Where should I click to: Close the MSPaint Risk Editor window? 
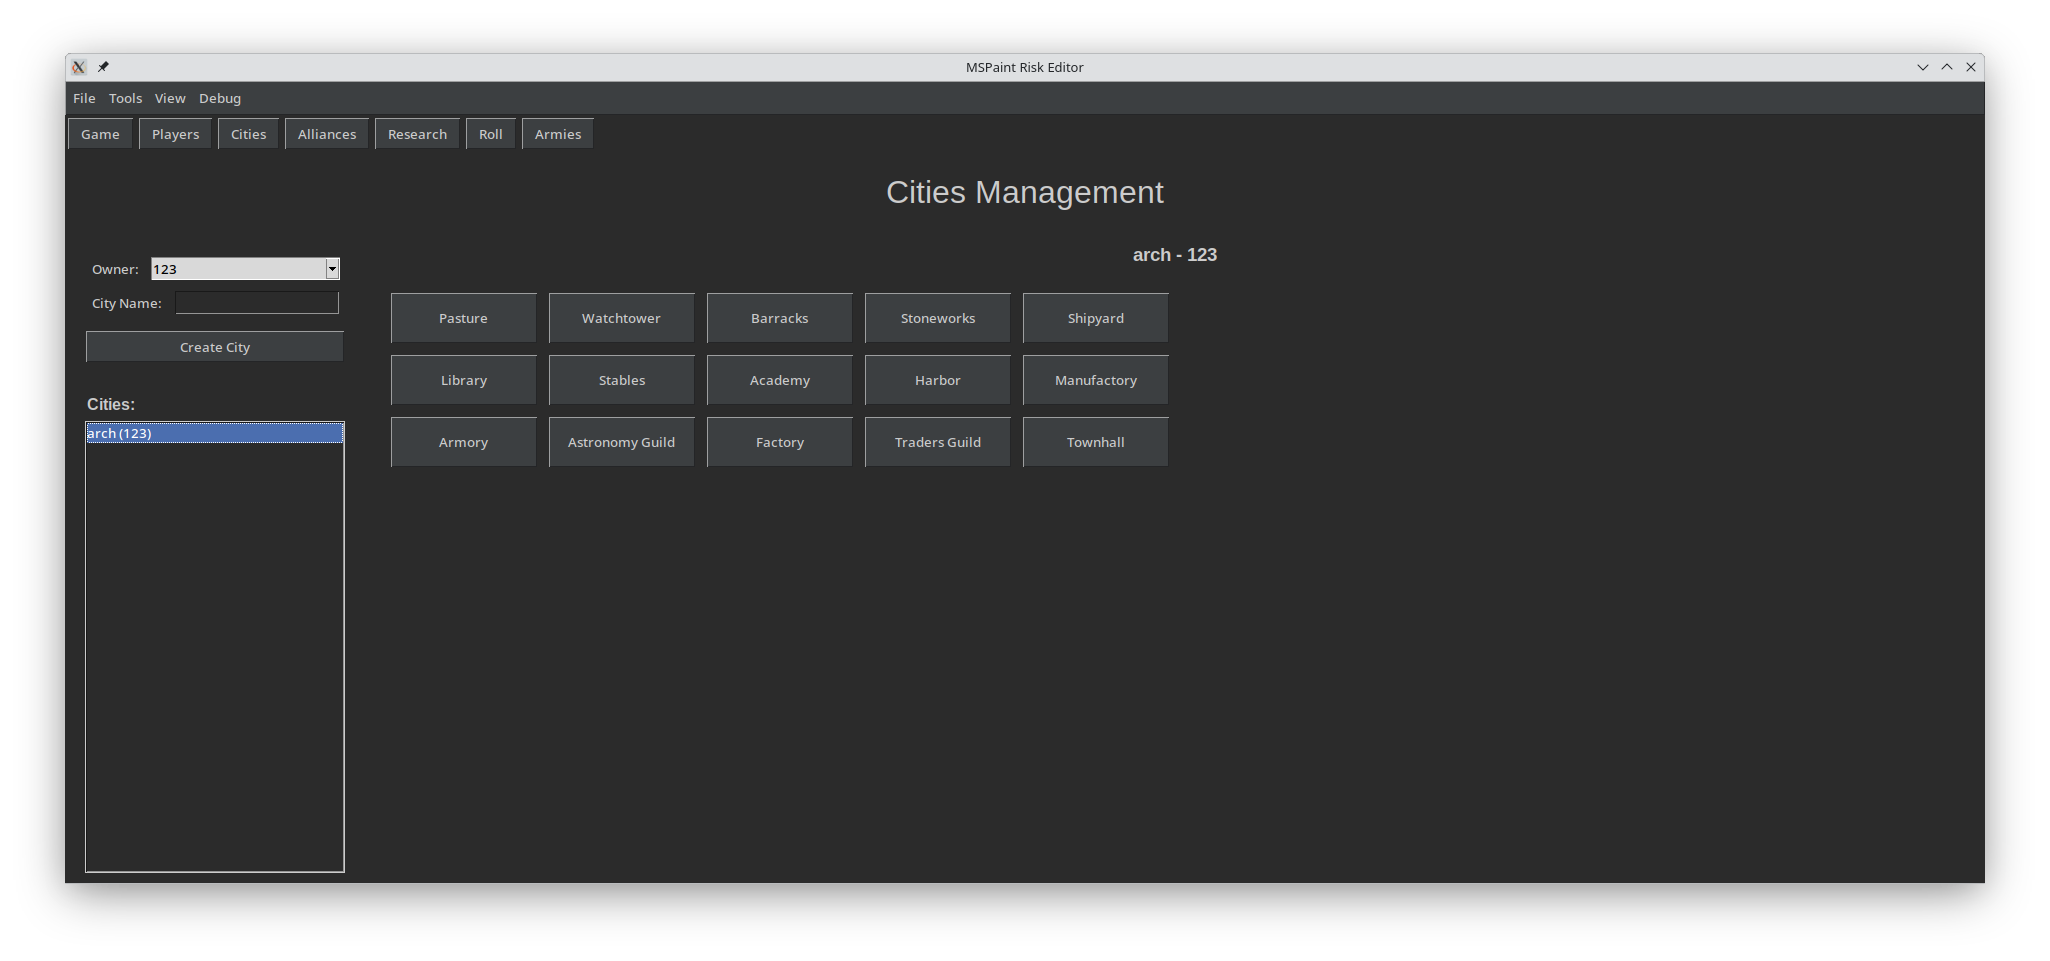point(1971,67)
